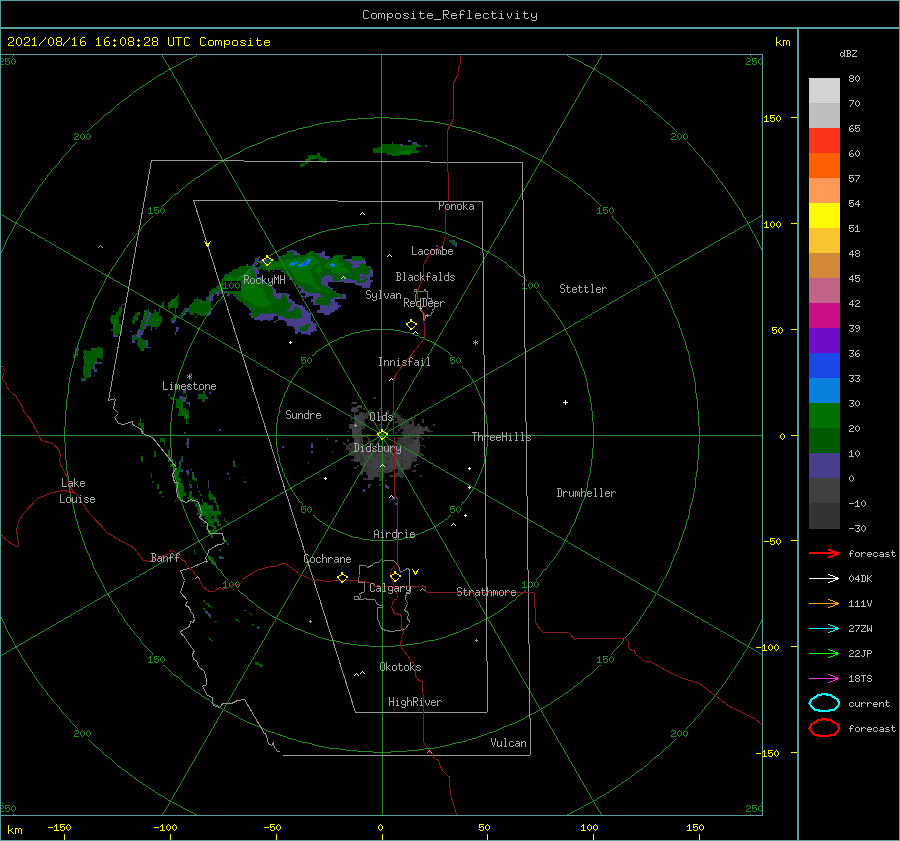The width and height of the screenshot is (900, 841).
Task: Click the green 22JP arrow in legend
Action: point(824,653)
